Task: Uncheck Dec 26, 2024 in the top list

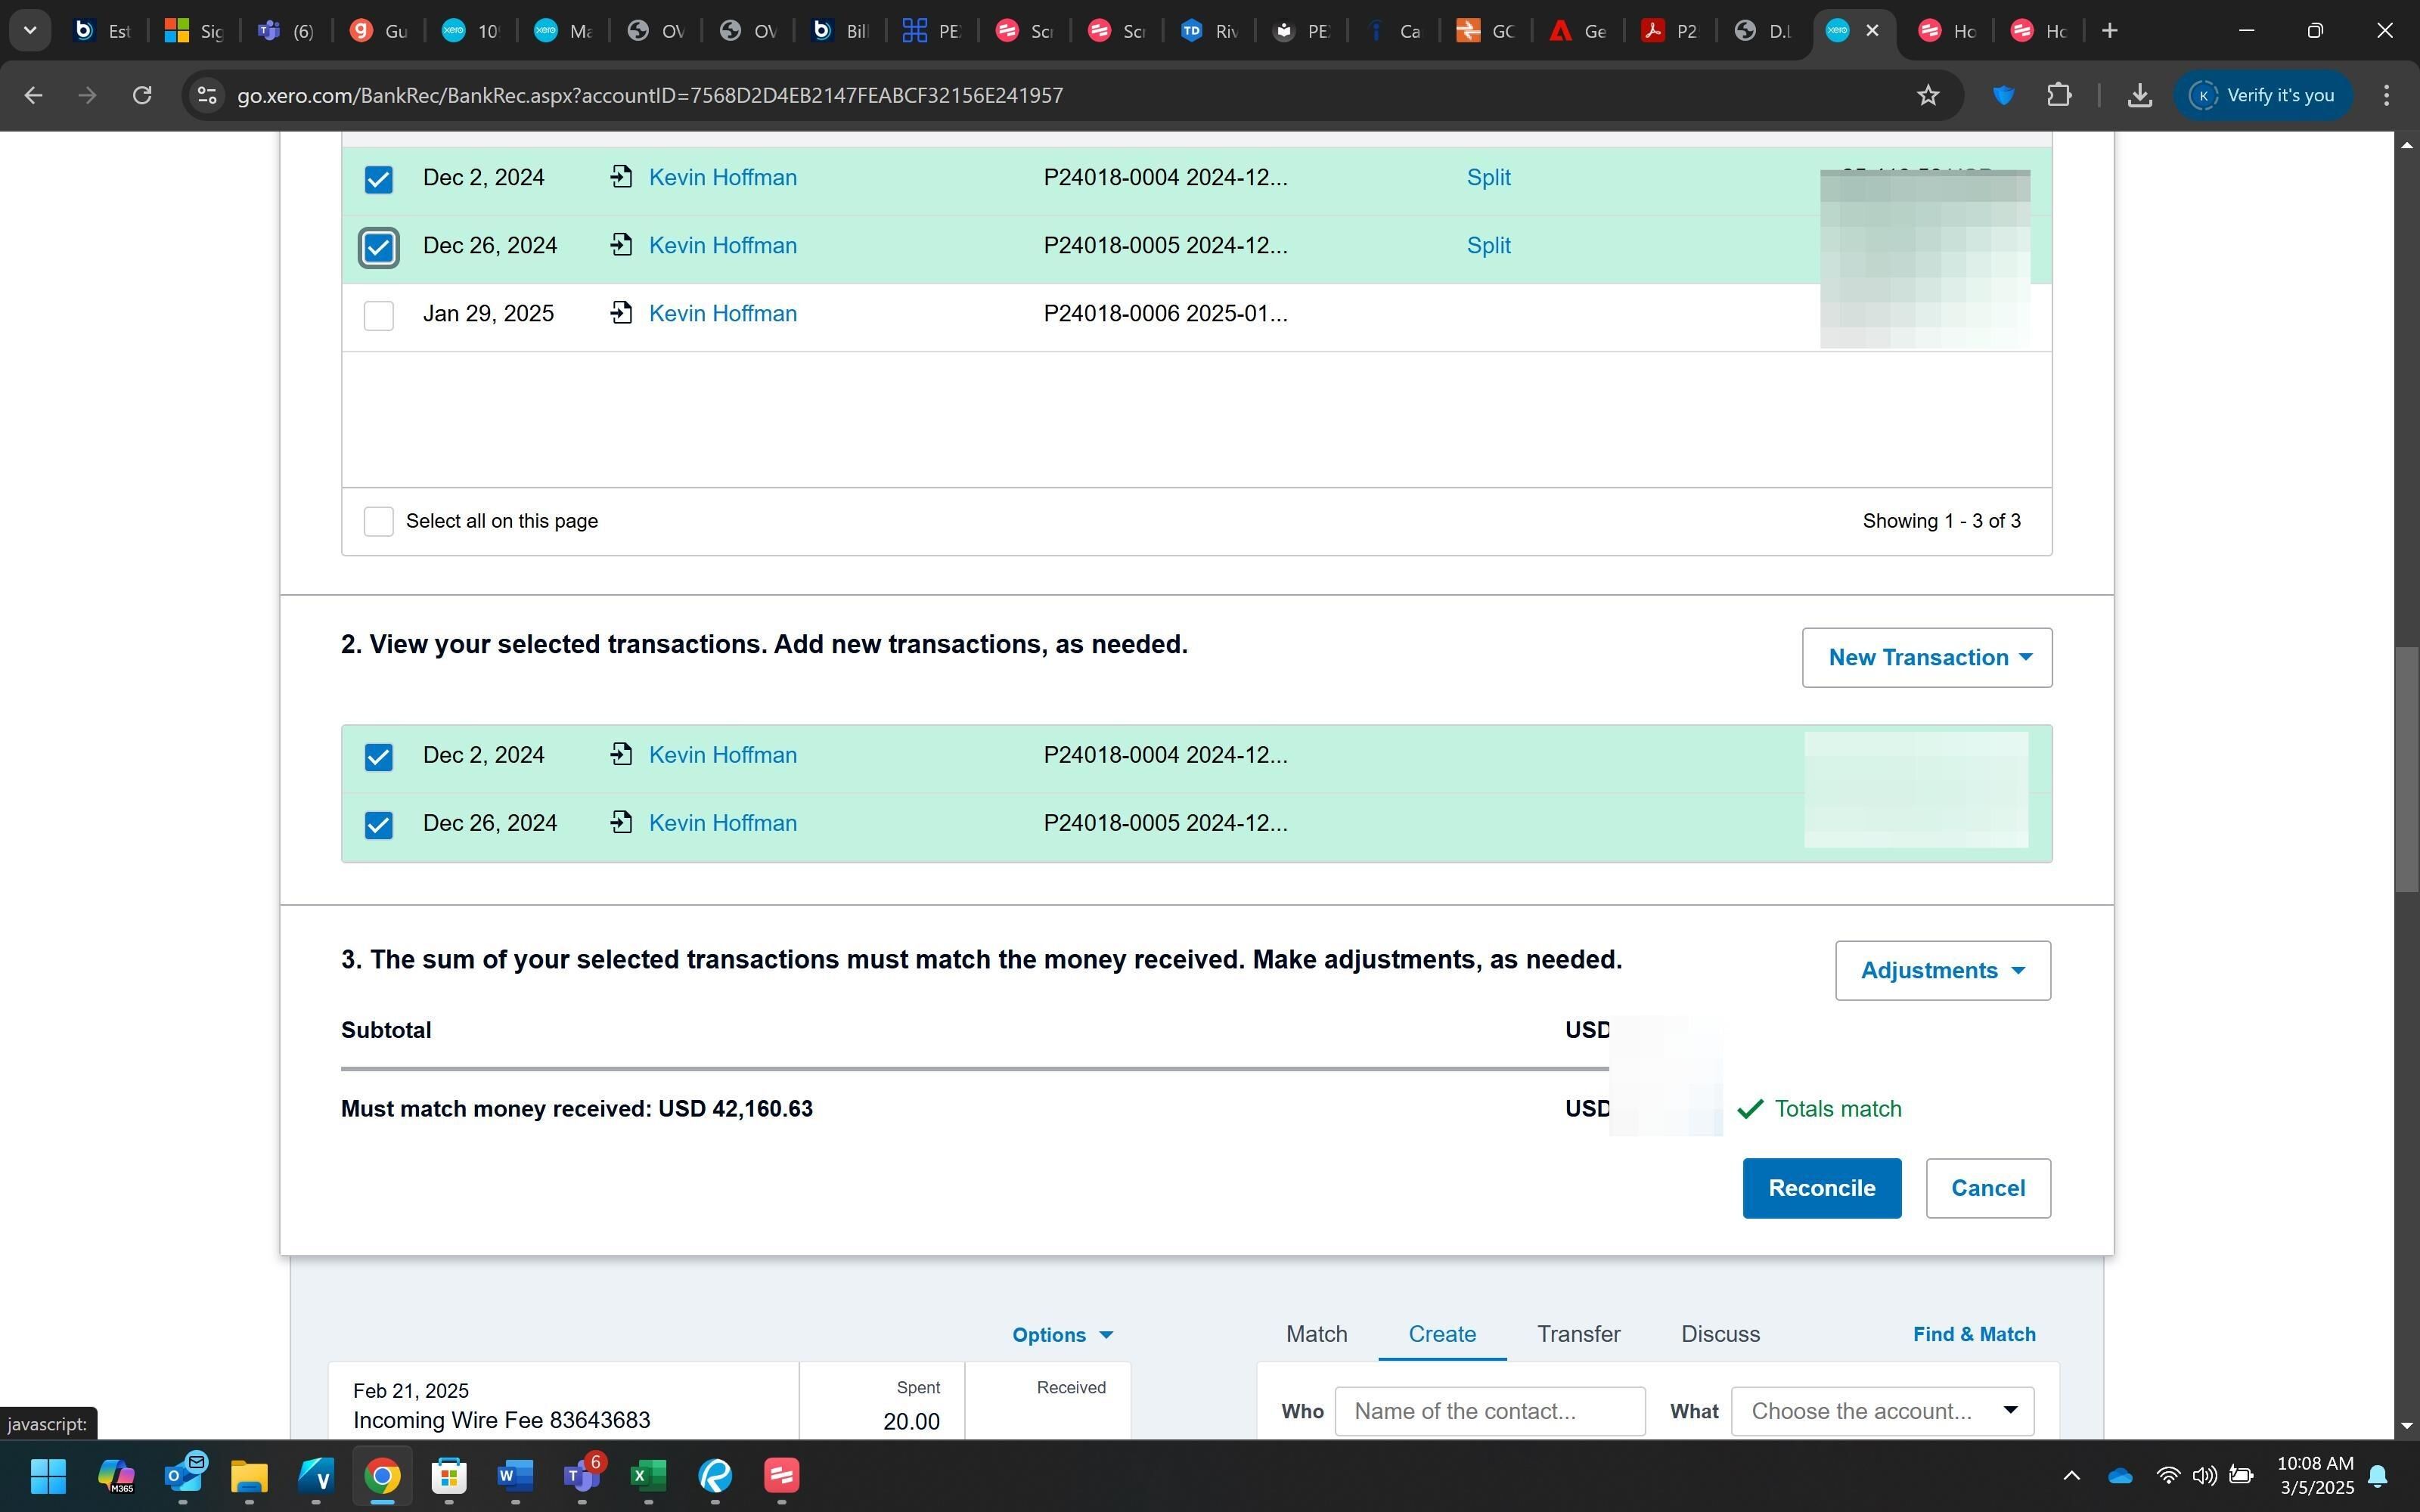Action: pos(378,247)
